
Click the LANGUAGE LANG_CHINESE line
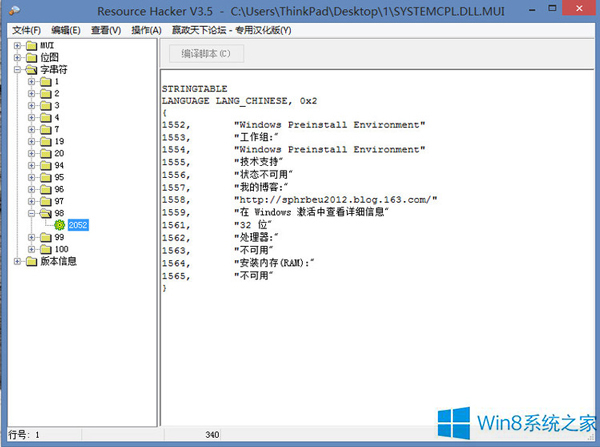click(x=239, y=101)
